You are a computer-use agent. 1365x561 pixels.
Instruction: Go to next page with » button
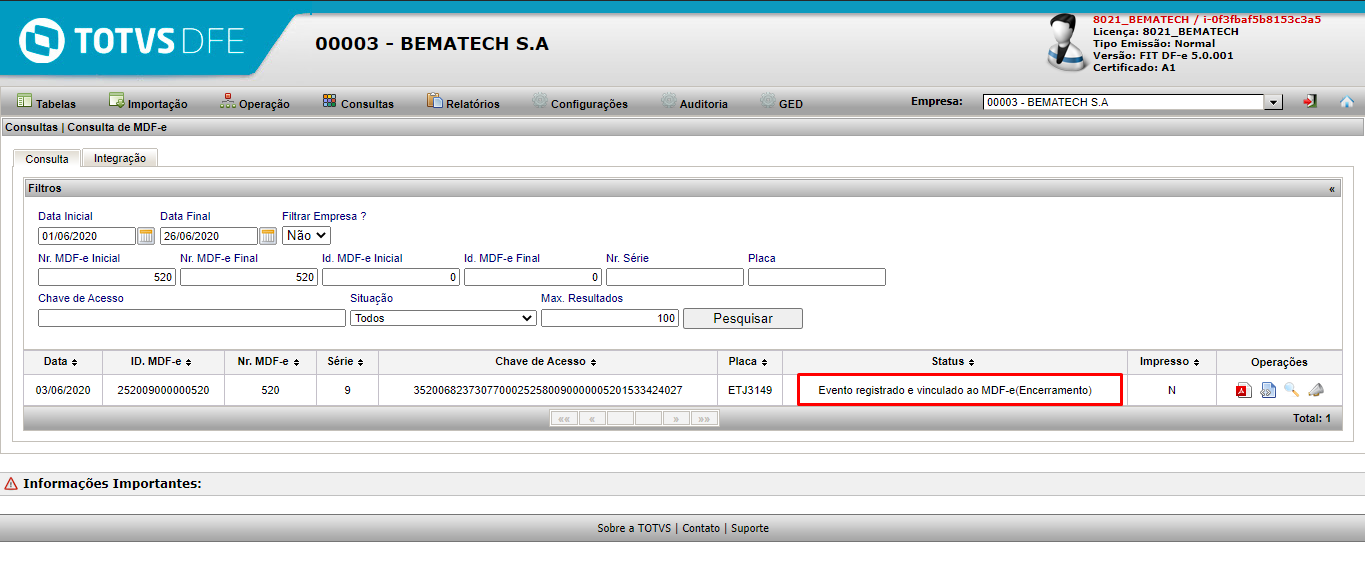pyautogui.click(x=676, y=418)
